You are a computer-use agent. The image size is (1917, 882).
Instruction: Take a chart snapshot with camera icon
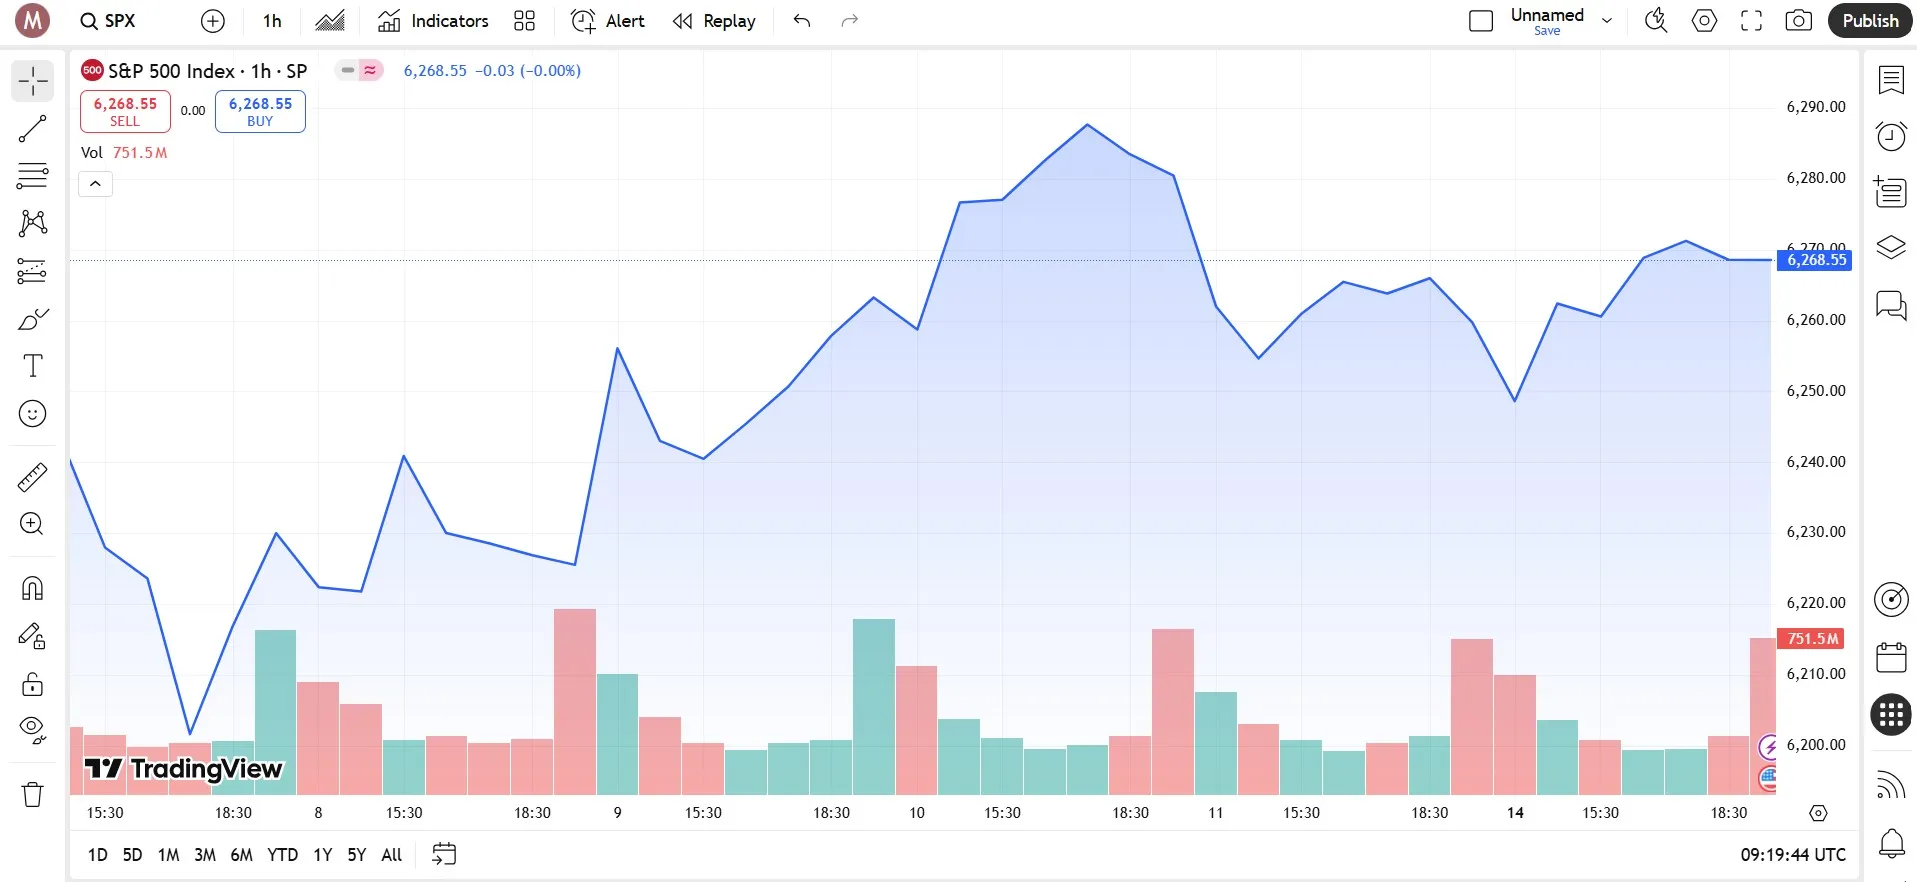[x=1798, y=21]
